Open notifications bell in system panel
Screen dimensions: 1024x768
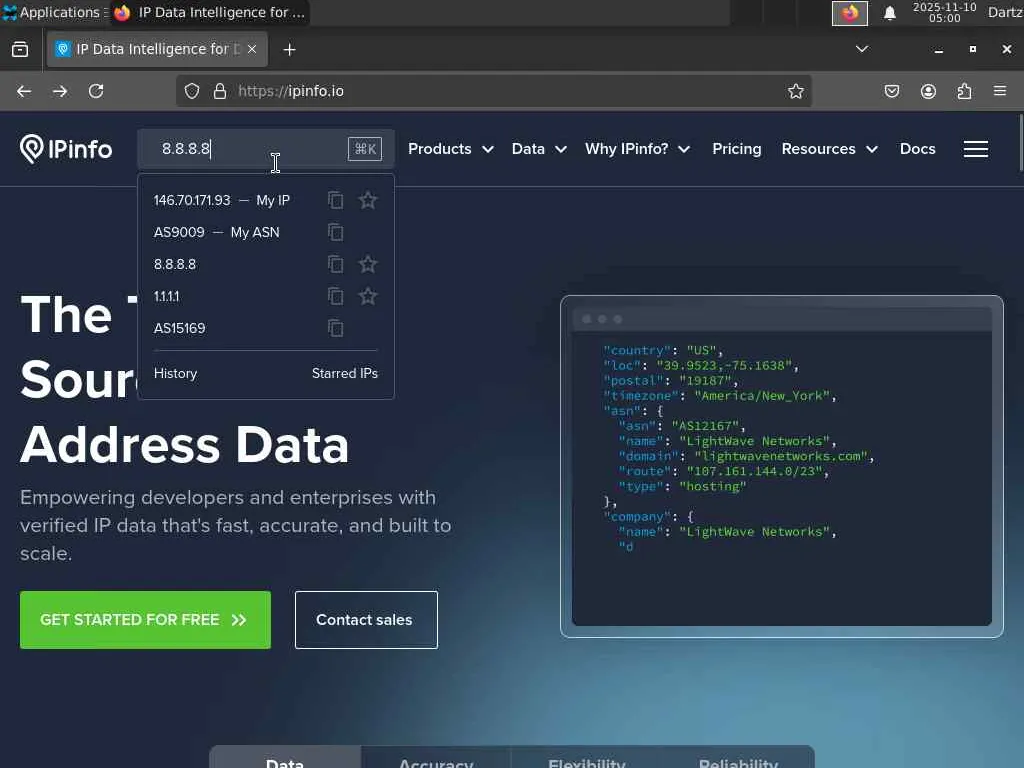point(889,13)
